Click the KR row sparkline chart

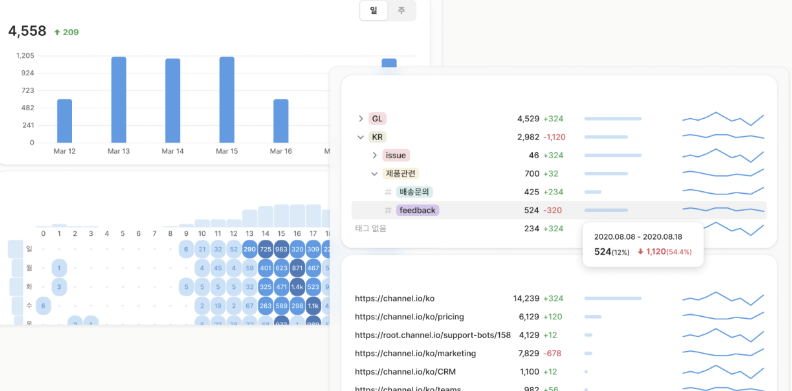tap(723, 136)
